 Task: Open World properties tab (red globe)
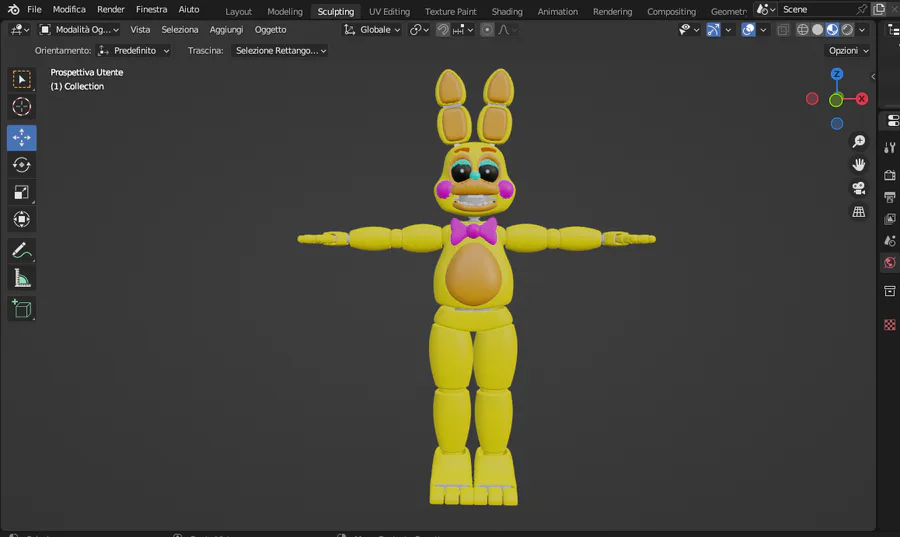click(890, 263)
